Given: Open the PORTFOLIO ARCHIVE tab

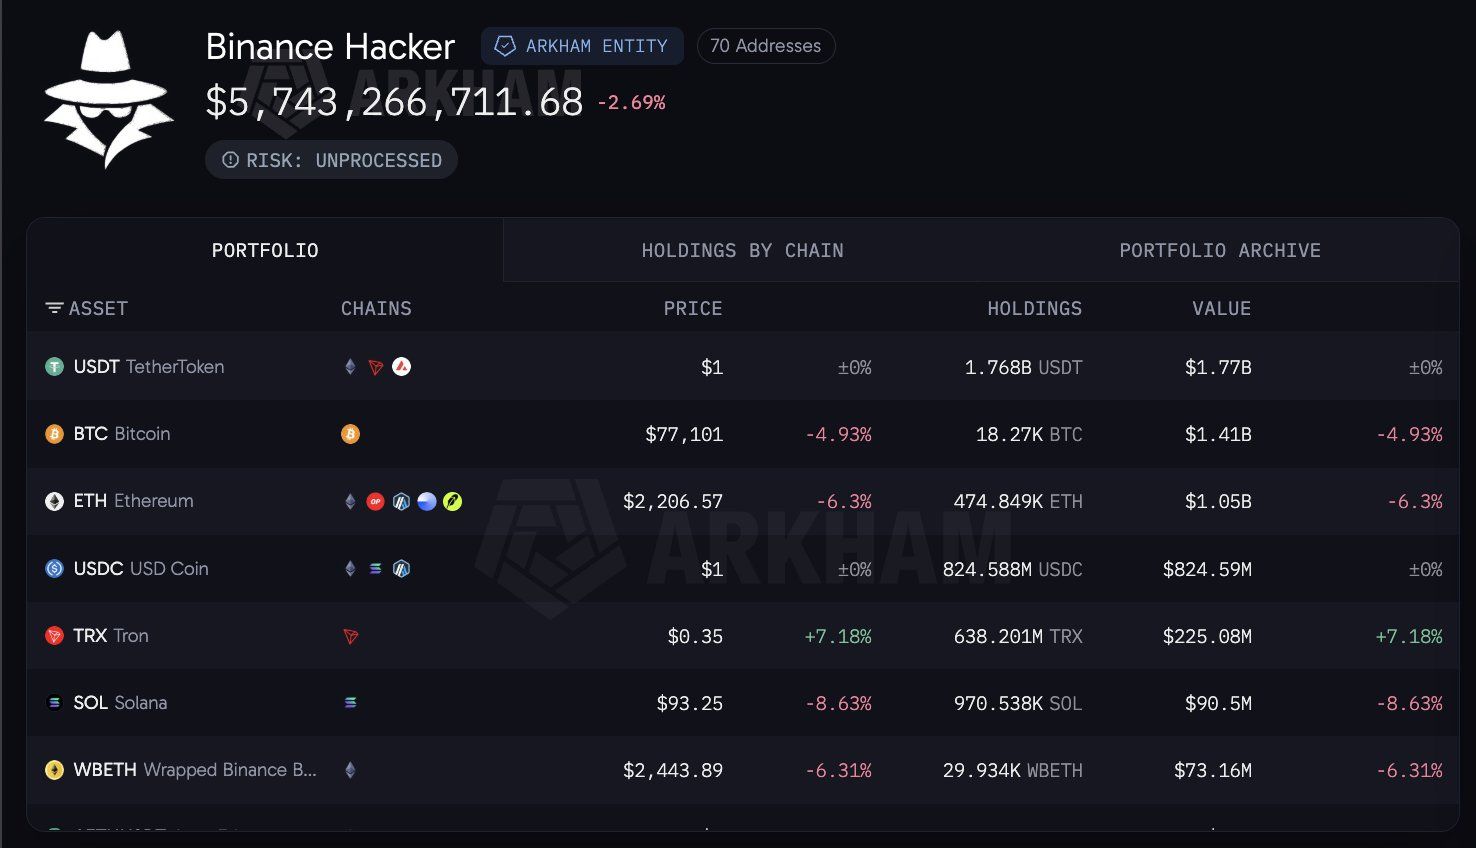Looking at the screenshot, I should click(x=1220, y=250).
